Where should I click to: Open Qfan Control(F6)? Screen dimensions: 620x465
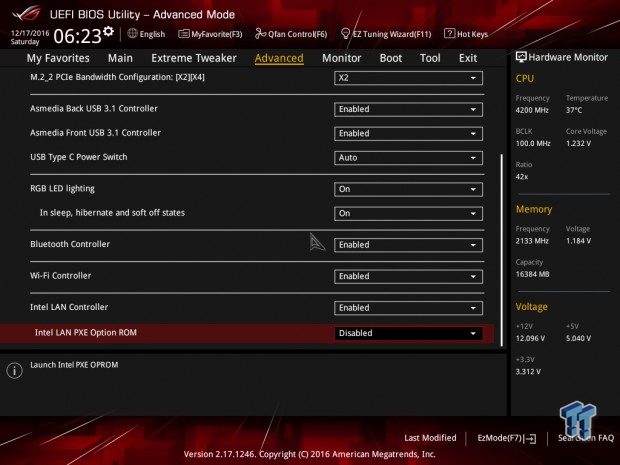tap(291, 34)
